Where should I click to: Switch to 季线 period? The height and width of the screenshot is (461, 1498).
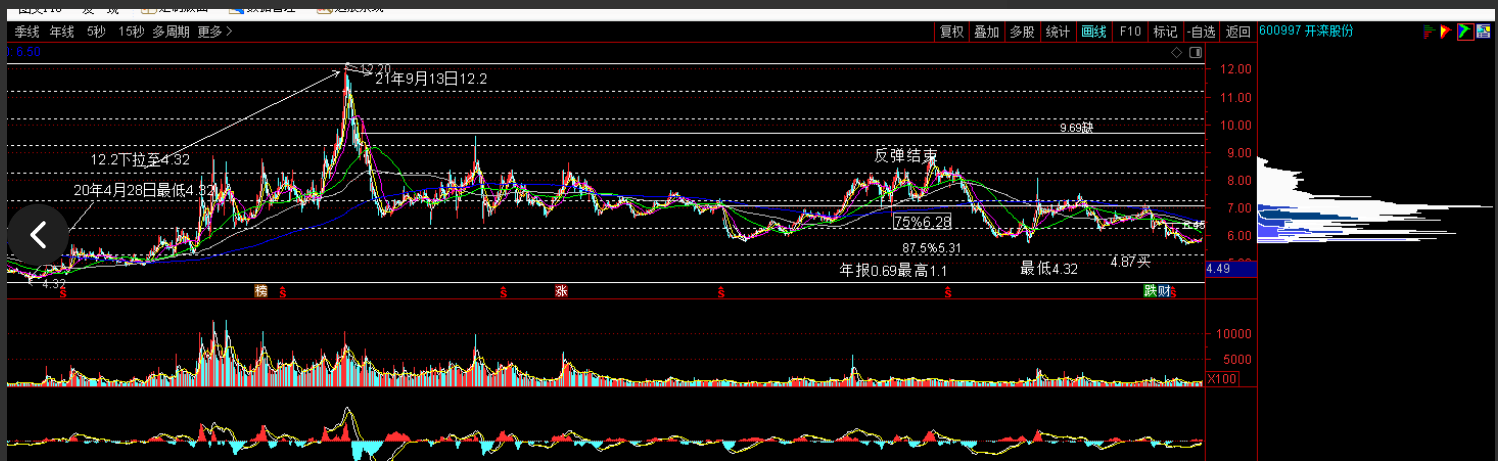click(27, 31)
